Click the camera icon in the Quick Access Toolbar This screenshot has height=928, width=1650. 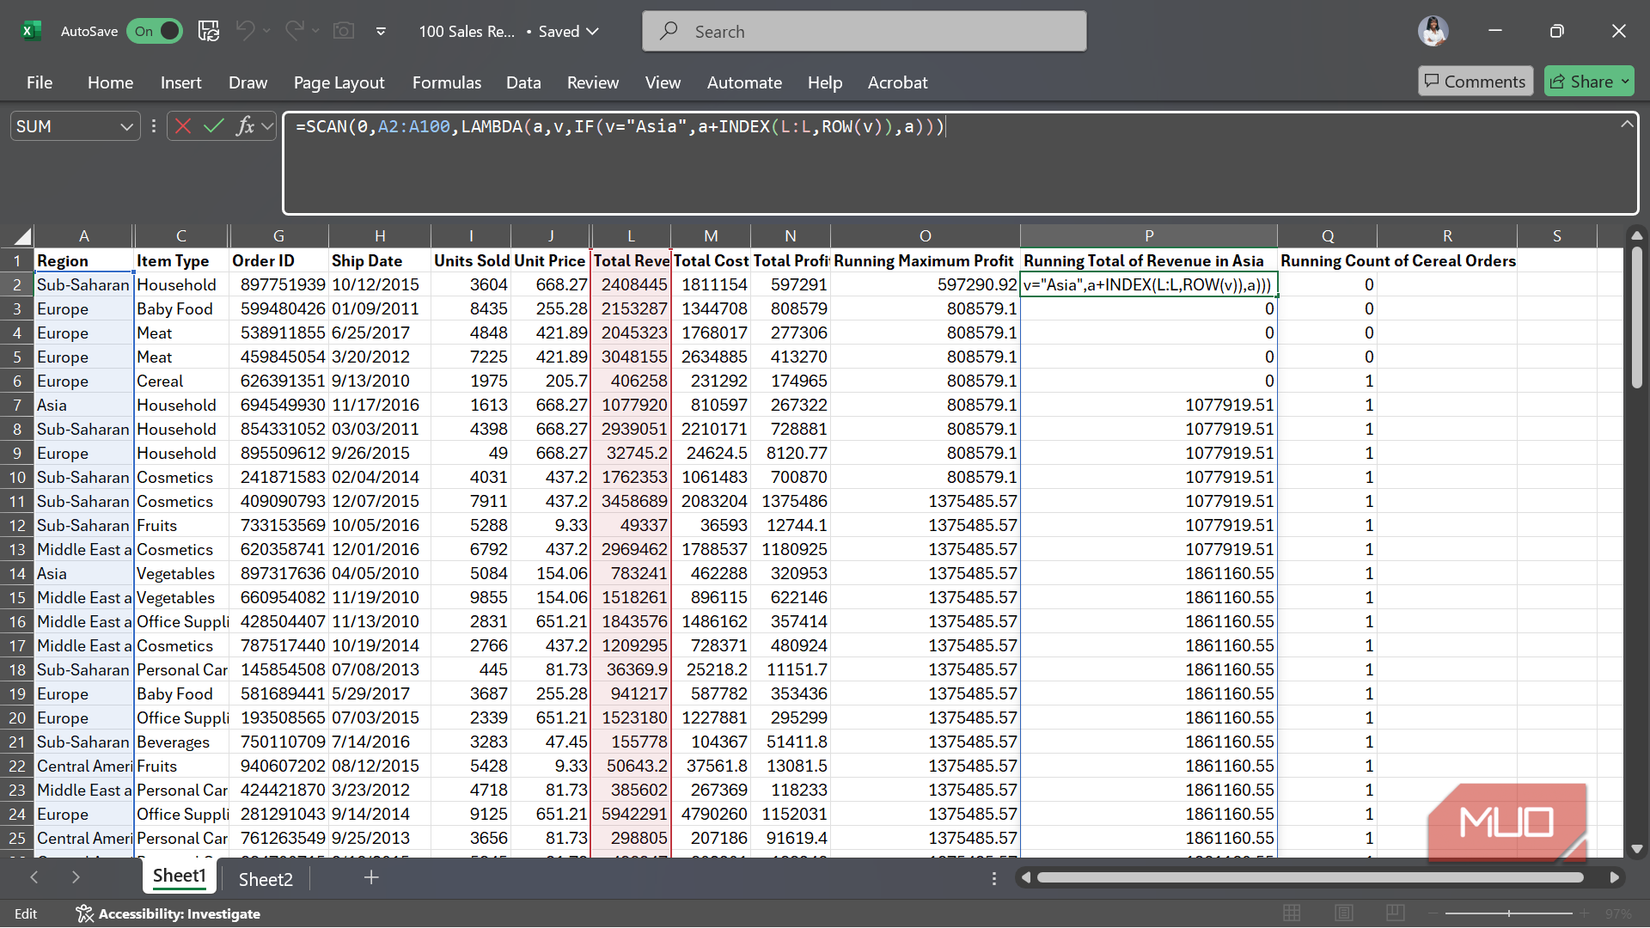click(343, 31)
